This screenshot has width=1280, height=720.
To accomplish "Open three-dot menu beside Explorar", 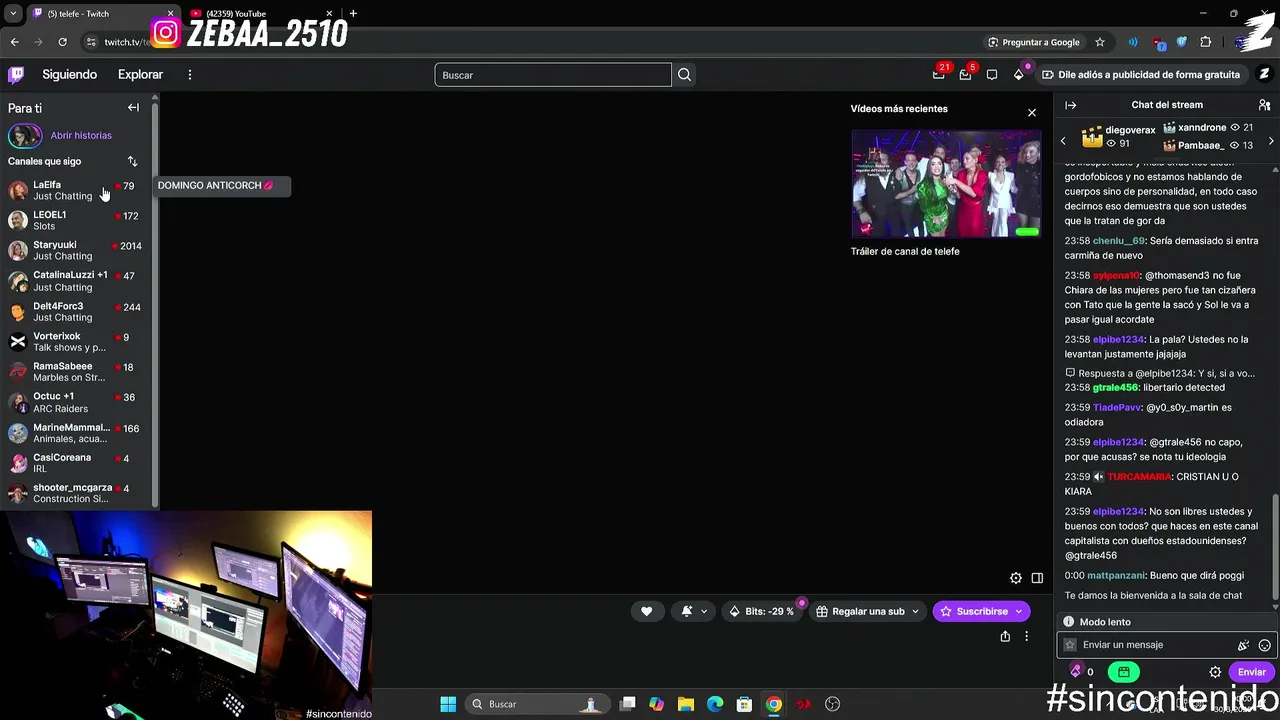I will (x=189, y=75).
